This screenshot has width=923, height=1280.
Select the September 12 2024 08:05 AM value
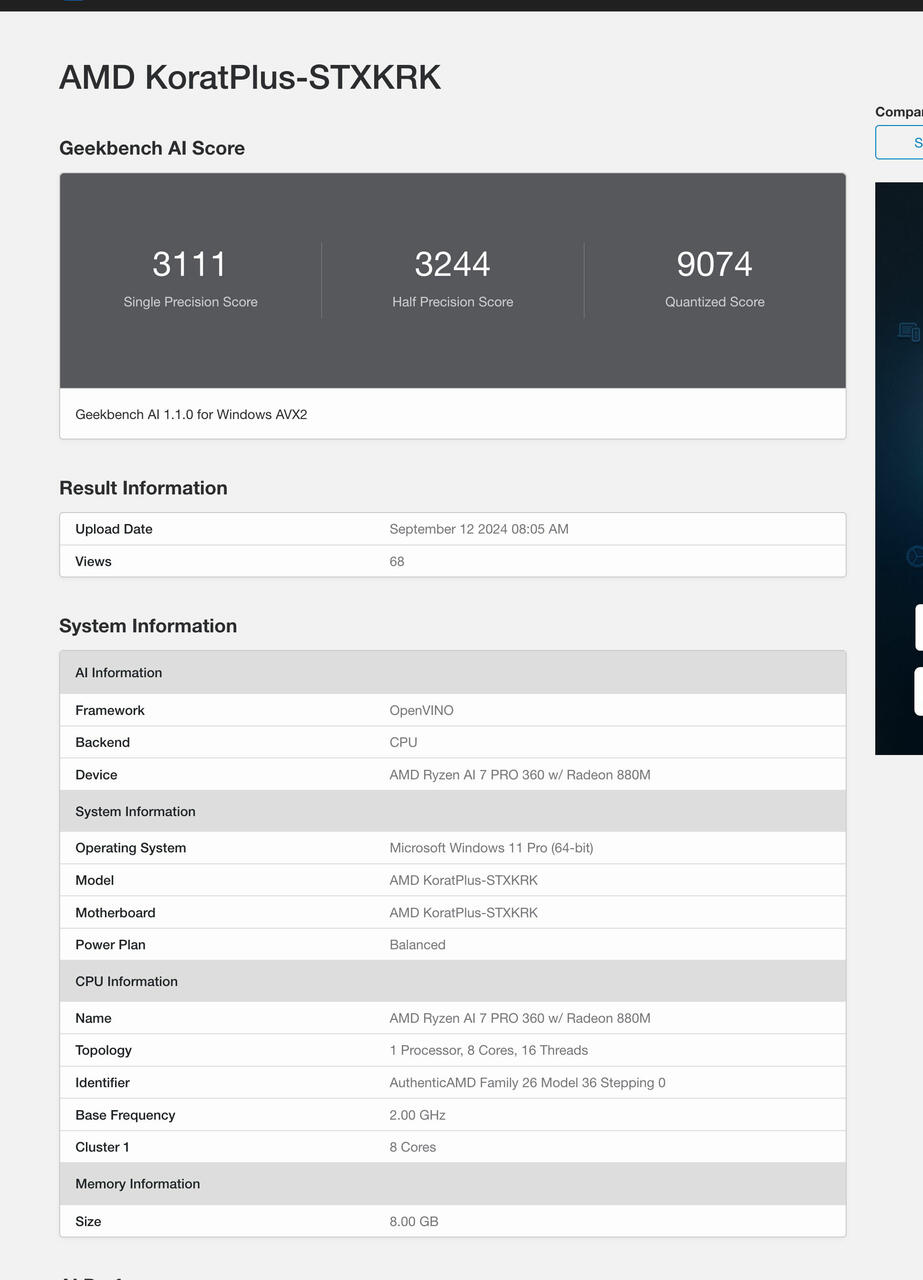click(479, 529)
